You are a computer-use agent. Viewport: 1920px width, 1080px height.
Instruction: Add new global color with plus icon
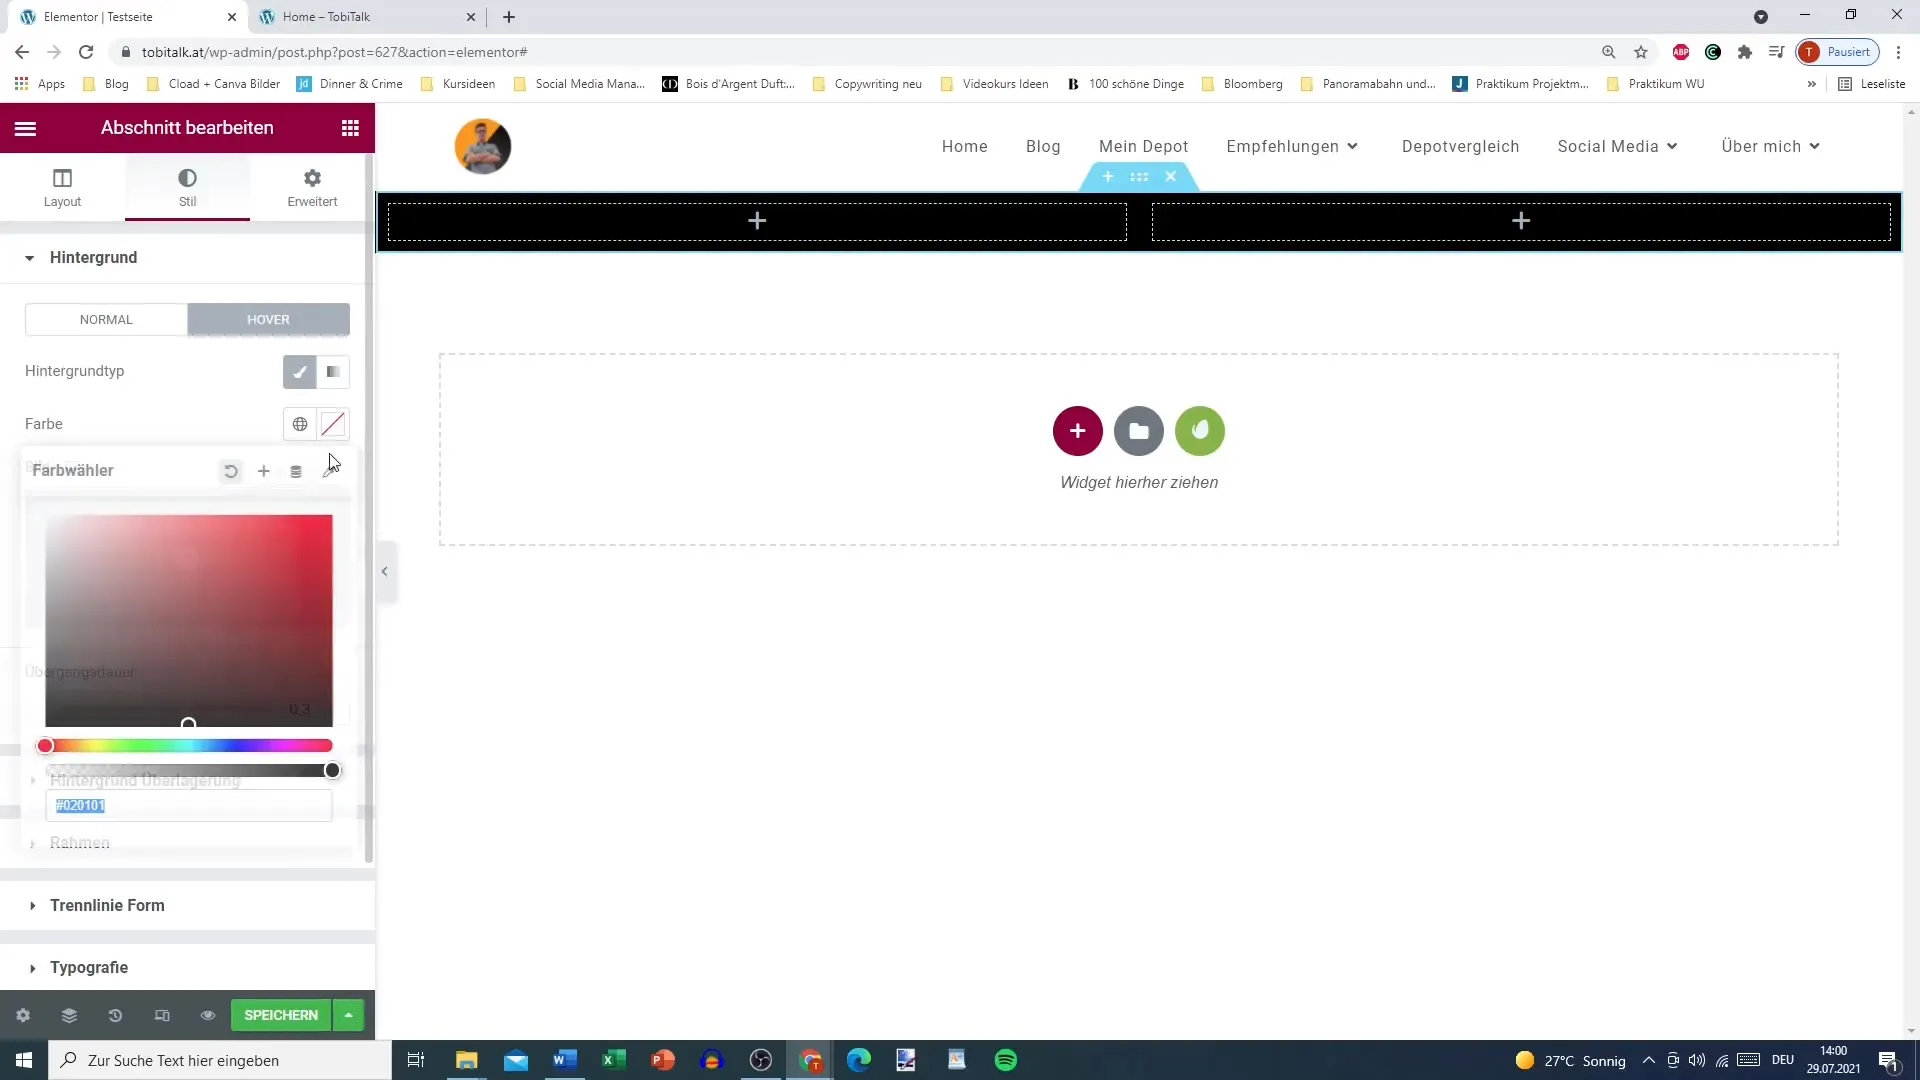coord(264,471)
